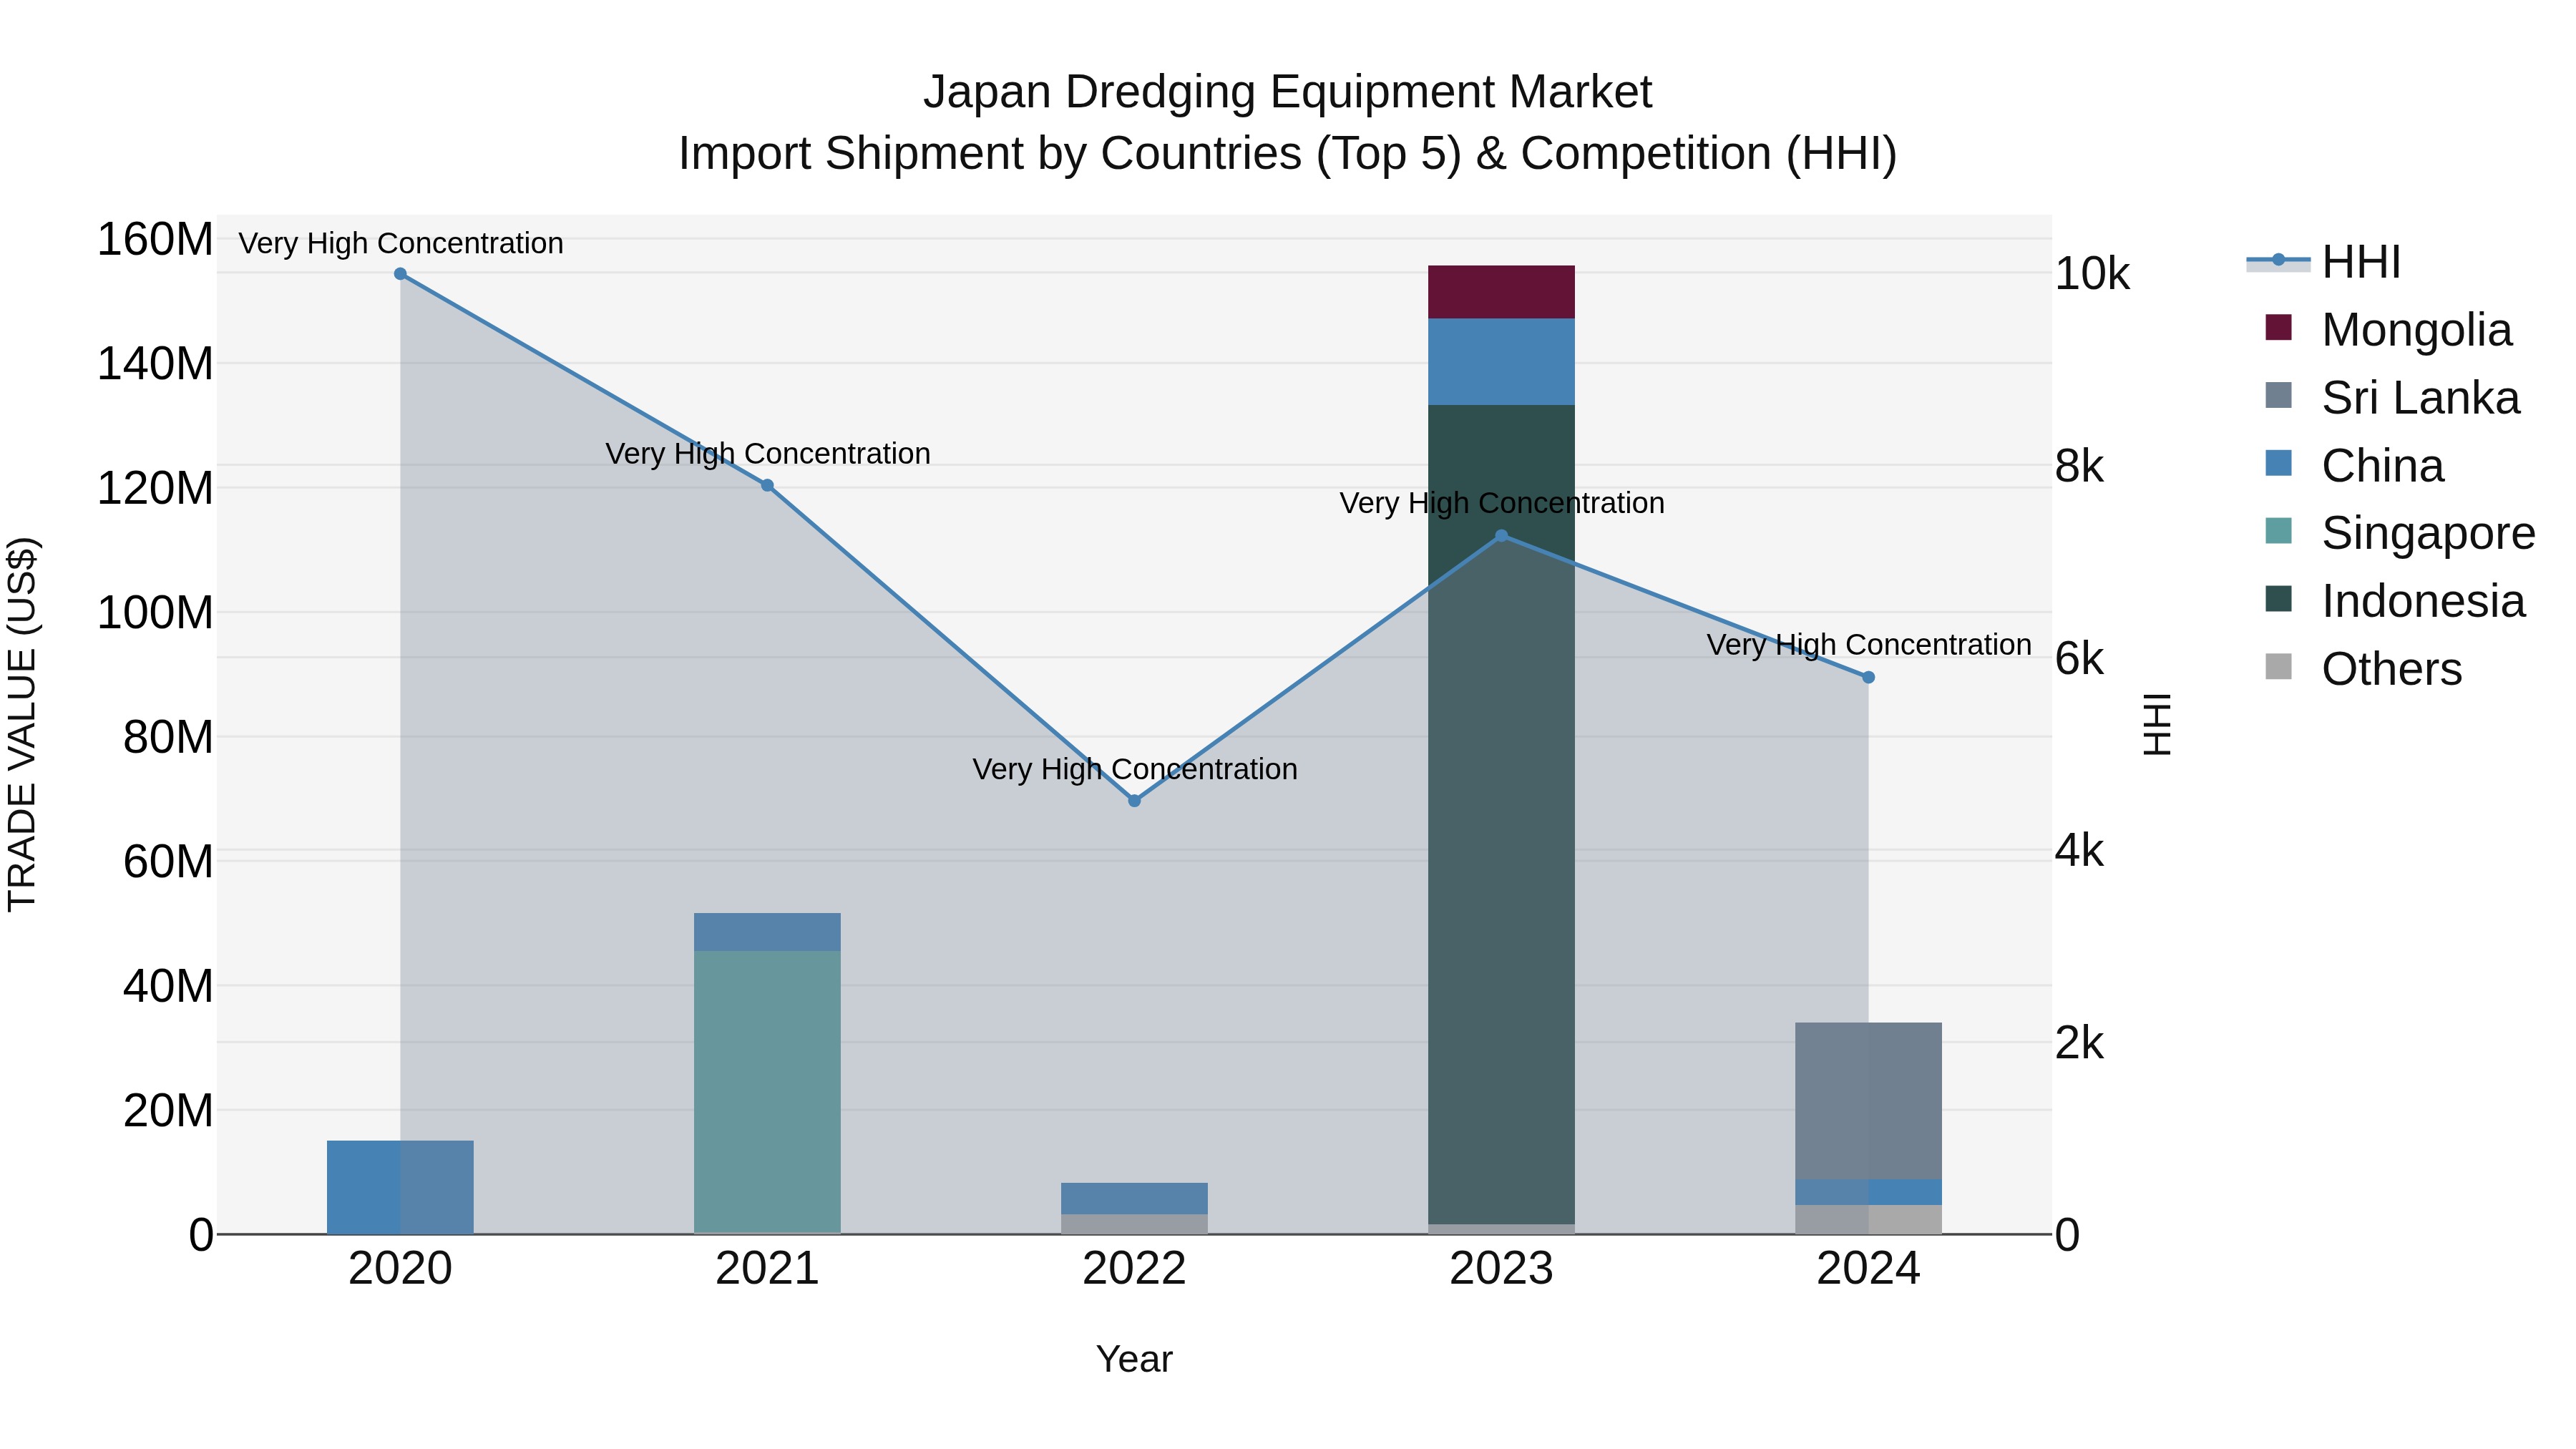The height and width of the screenshot is (1449, 2576).
Task: Click the Singapore teal color swatch
Action: coord(2278,530)
